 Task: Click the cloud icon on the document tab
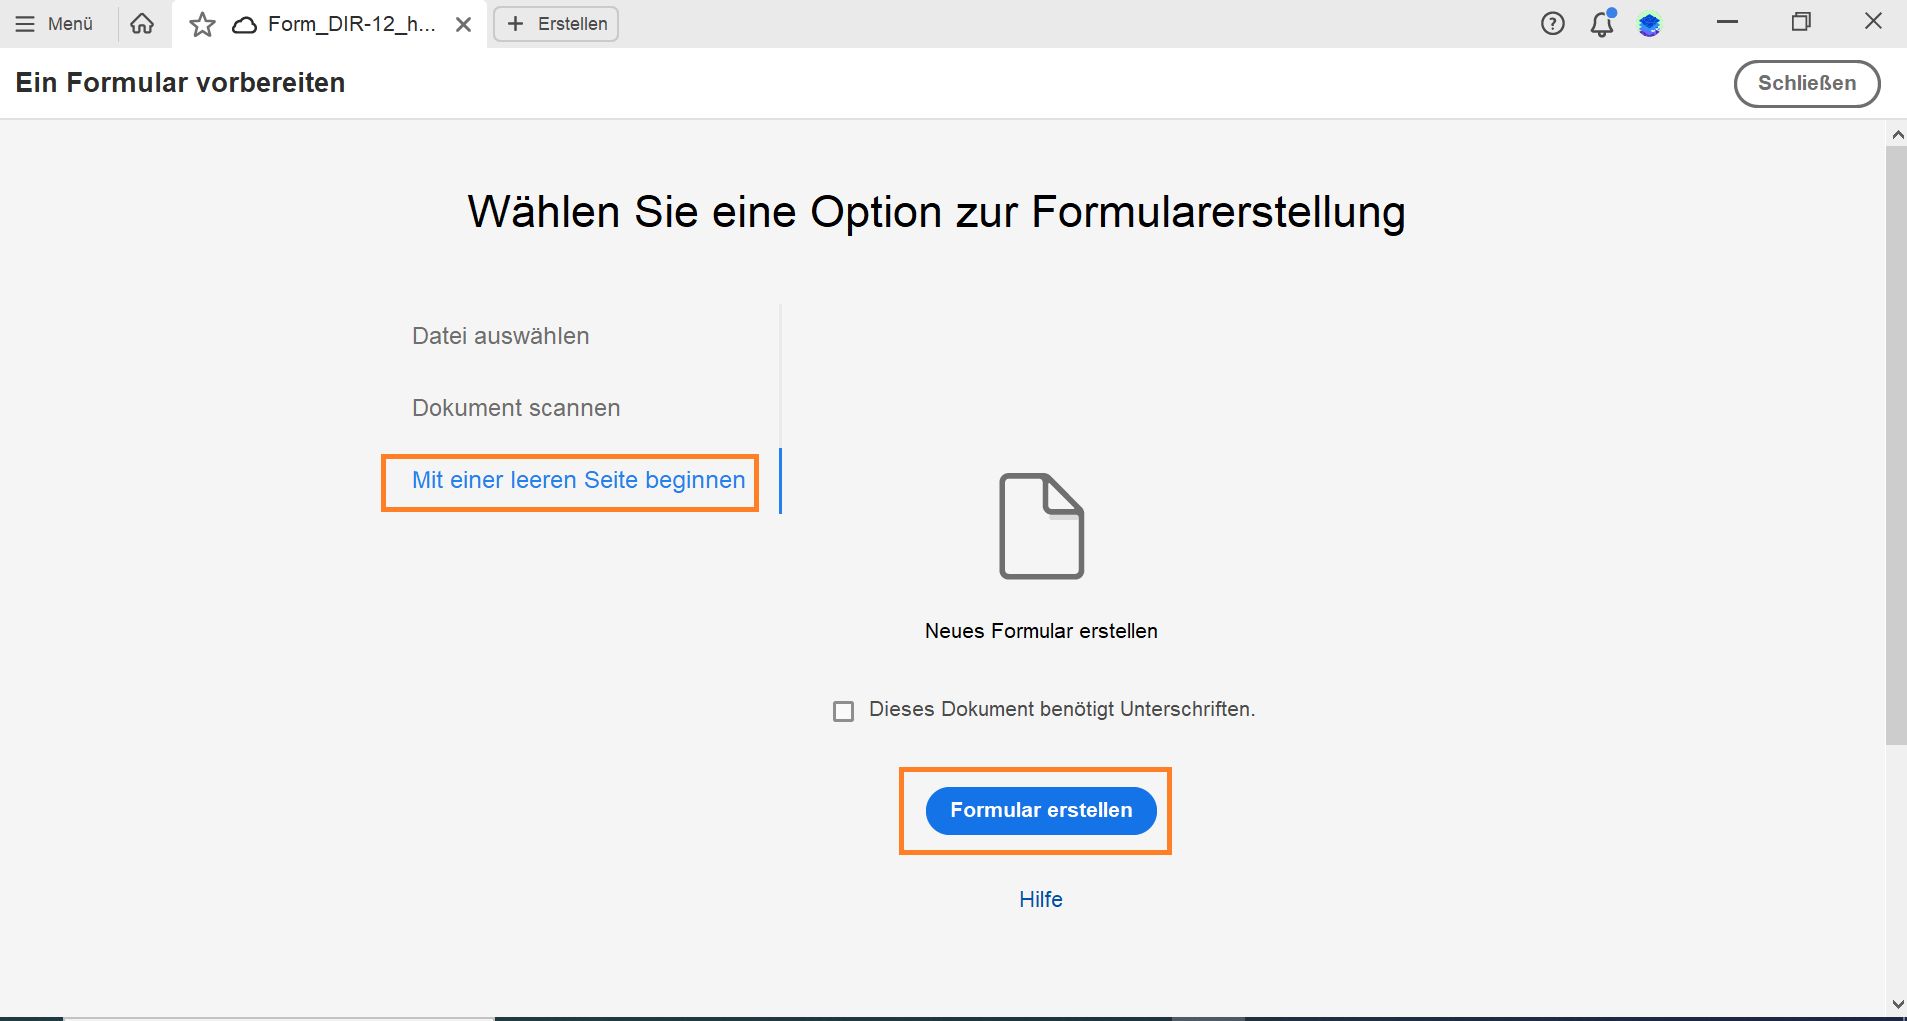click(x=245, y=23)
